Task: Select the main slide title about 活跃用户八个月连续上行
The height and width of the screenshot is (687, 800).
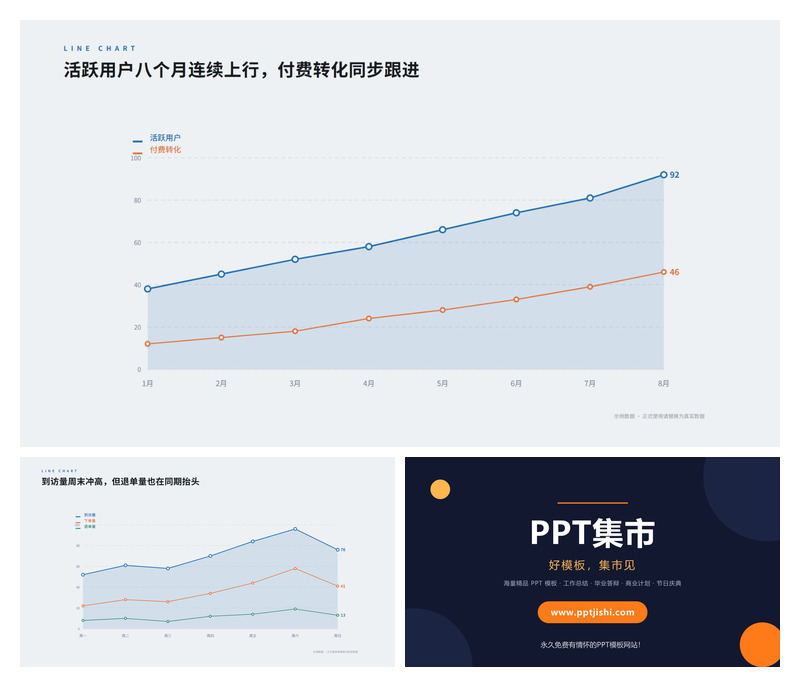Action: pyautogui.click(x=241, y=70)
